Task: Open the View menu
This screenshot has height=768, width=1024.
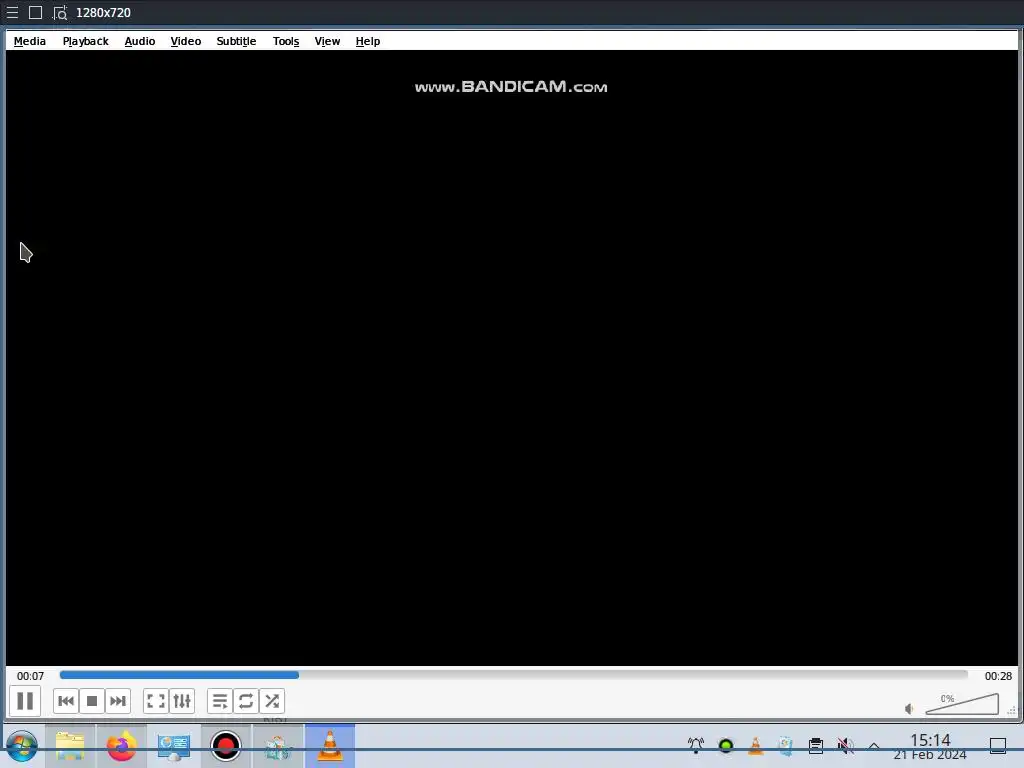Action: [327, 41]
